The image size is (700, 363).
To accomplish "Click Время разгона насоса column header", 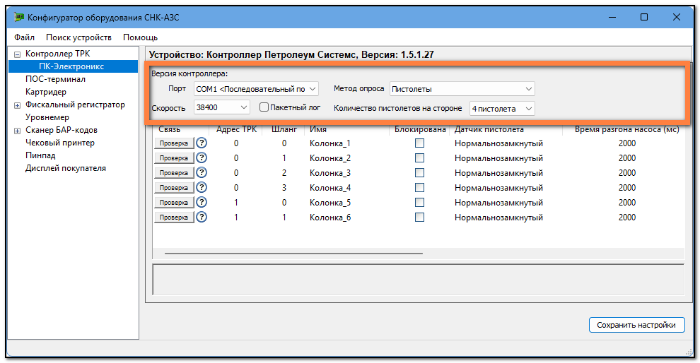I will point(627,129).
